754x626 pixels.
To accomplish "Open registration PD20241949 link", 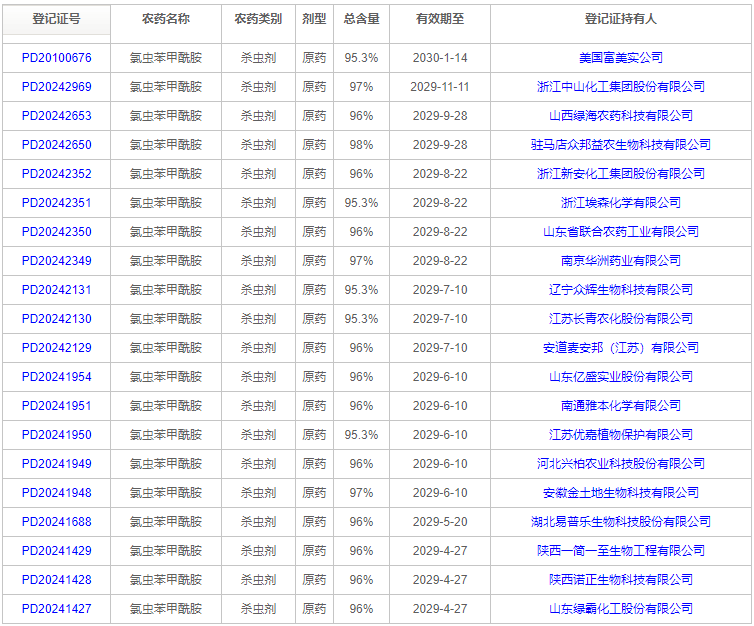I will [57, 464].
